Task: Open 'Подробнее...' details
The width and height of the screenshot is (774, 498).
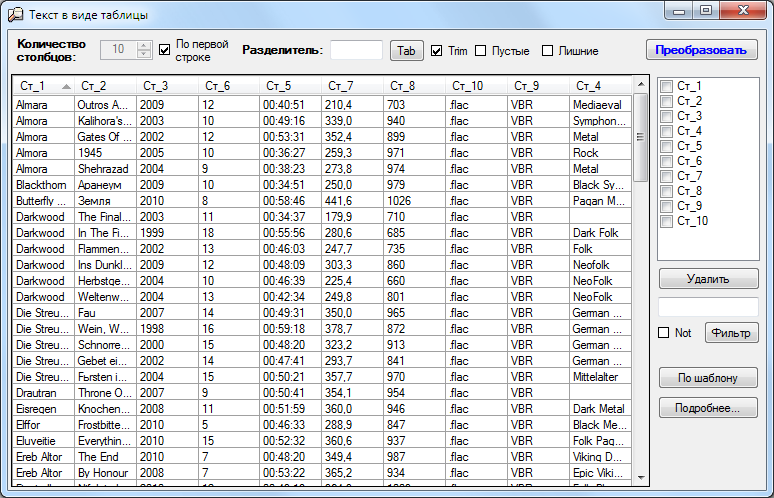Action: tap(708, 408)
